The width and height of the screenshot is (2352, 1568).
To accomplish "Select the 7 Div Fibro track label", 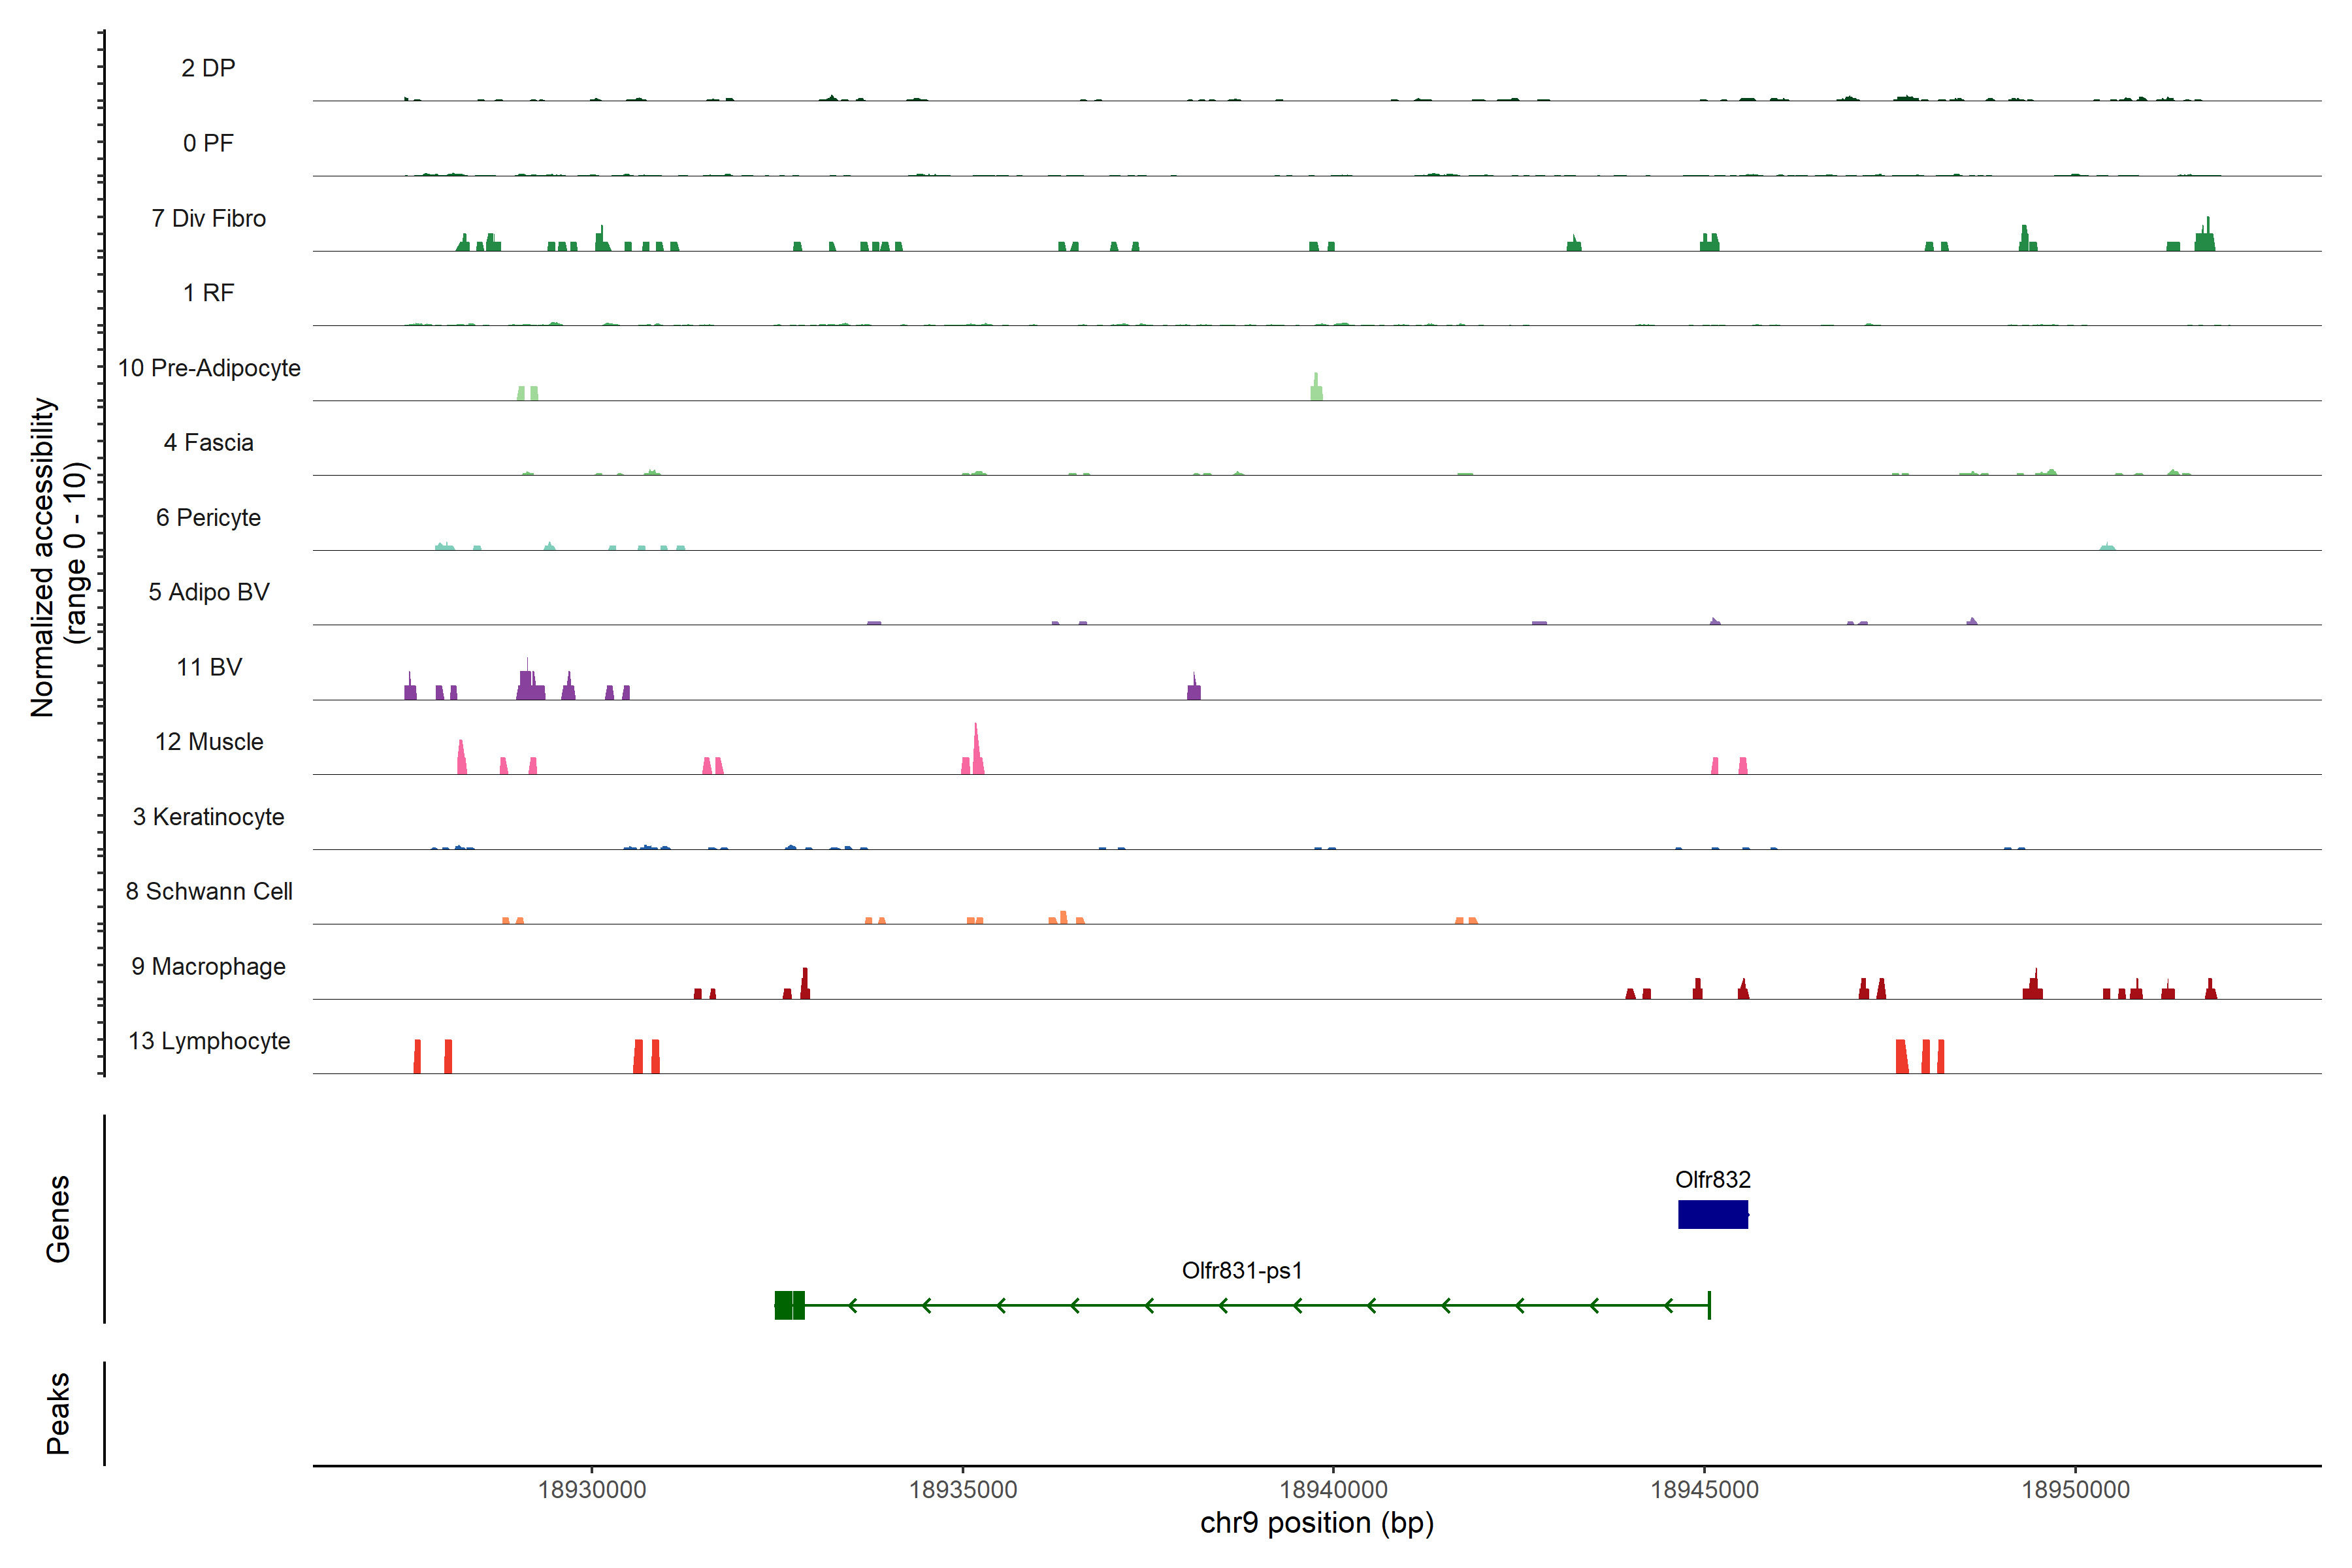I will (208, 218).
